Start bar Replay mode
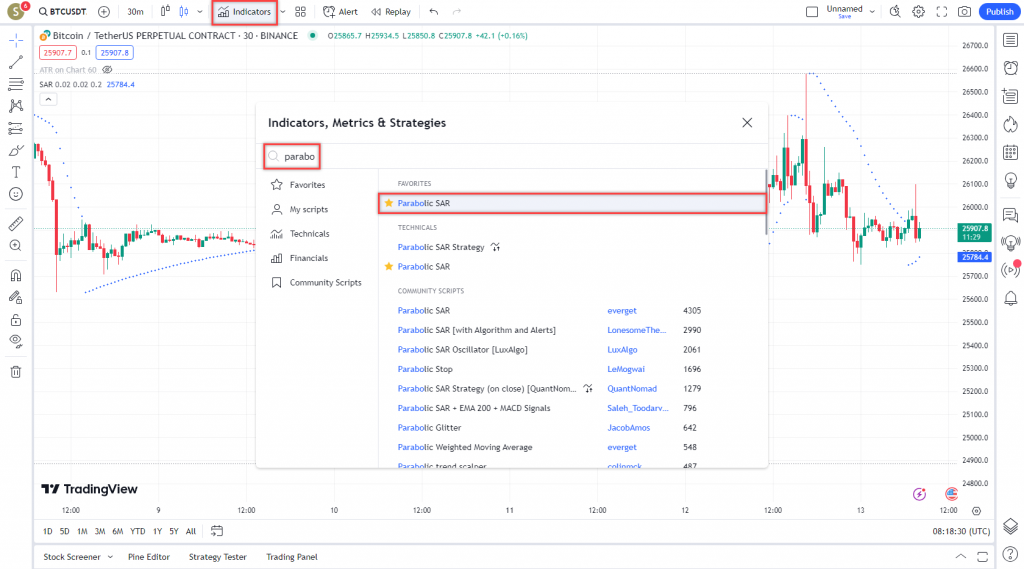Image resolution: width=1024 pixels, height=569 pixels. click(x=391, y=12)
